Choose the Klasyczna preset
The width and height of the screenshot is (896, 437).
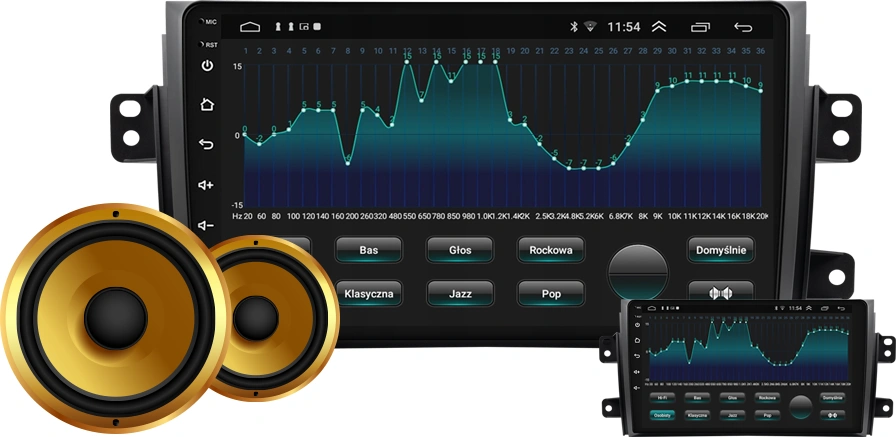[369, 294]
